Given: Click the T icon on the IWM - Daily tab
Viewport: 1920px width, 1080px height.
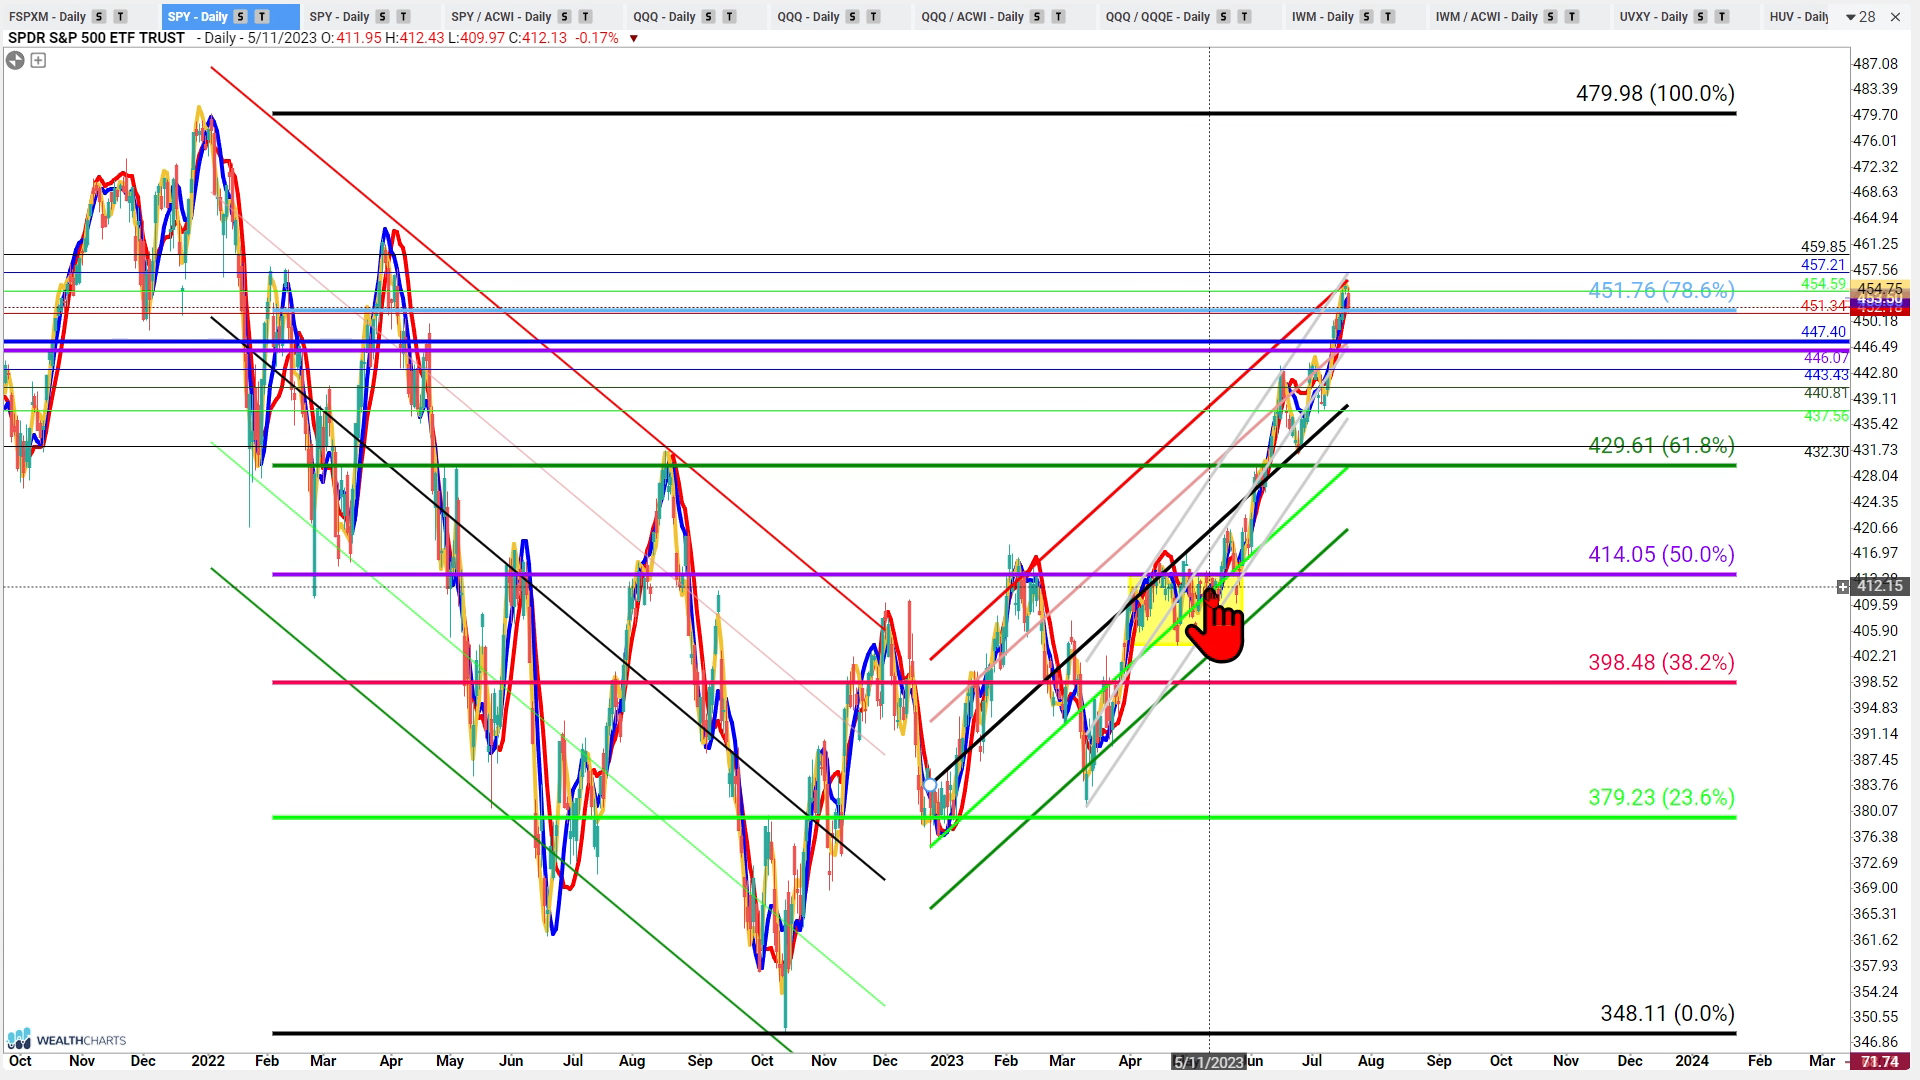Looking at the screenshot, I should point(1388,17).
